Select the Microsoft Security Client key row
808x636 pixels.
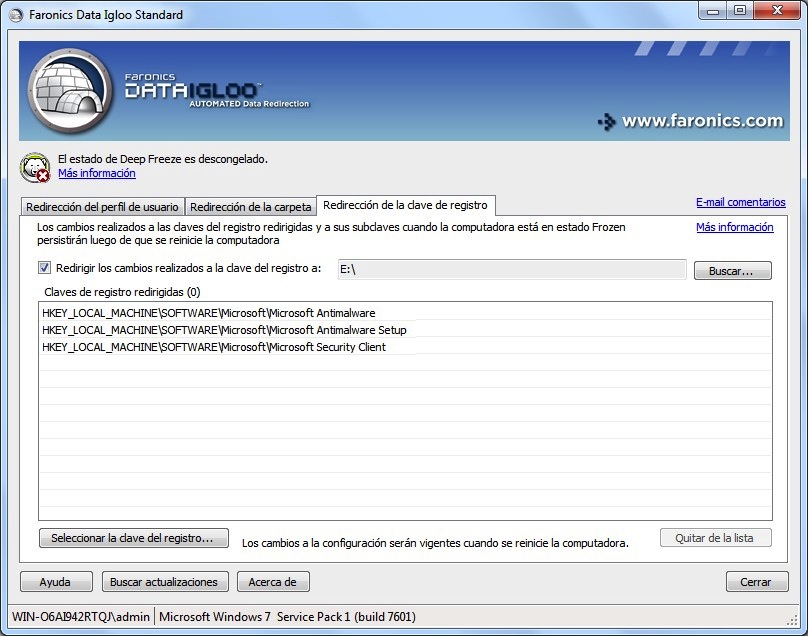pyautogui.click(x=405, y=347)
